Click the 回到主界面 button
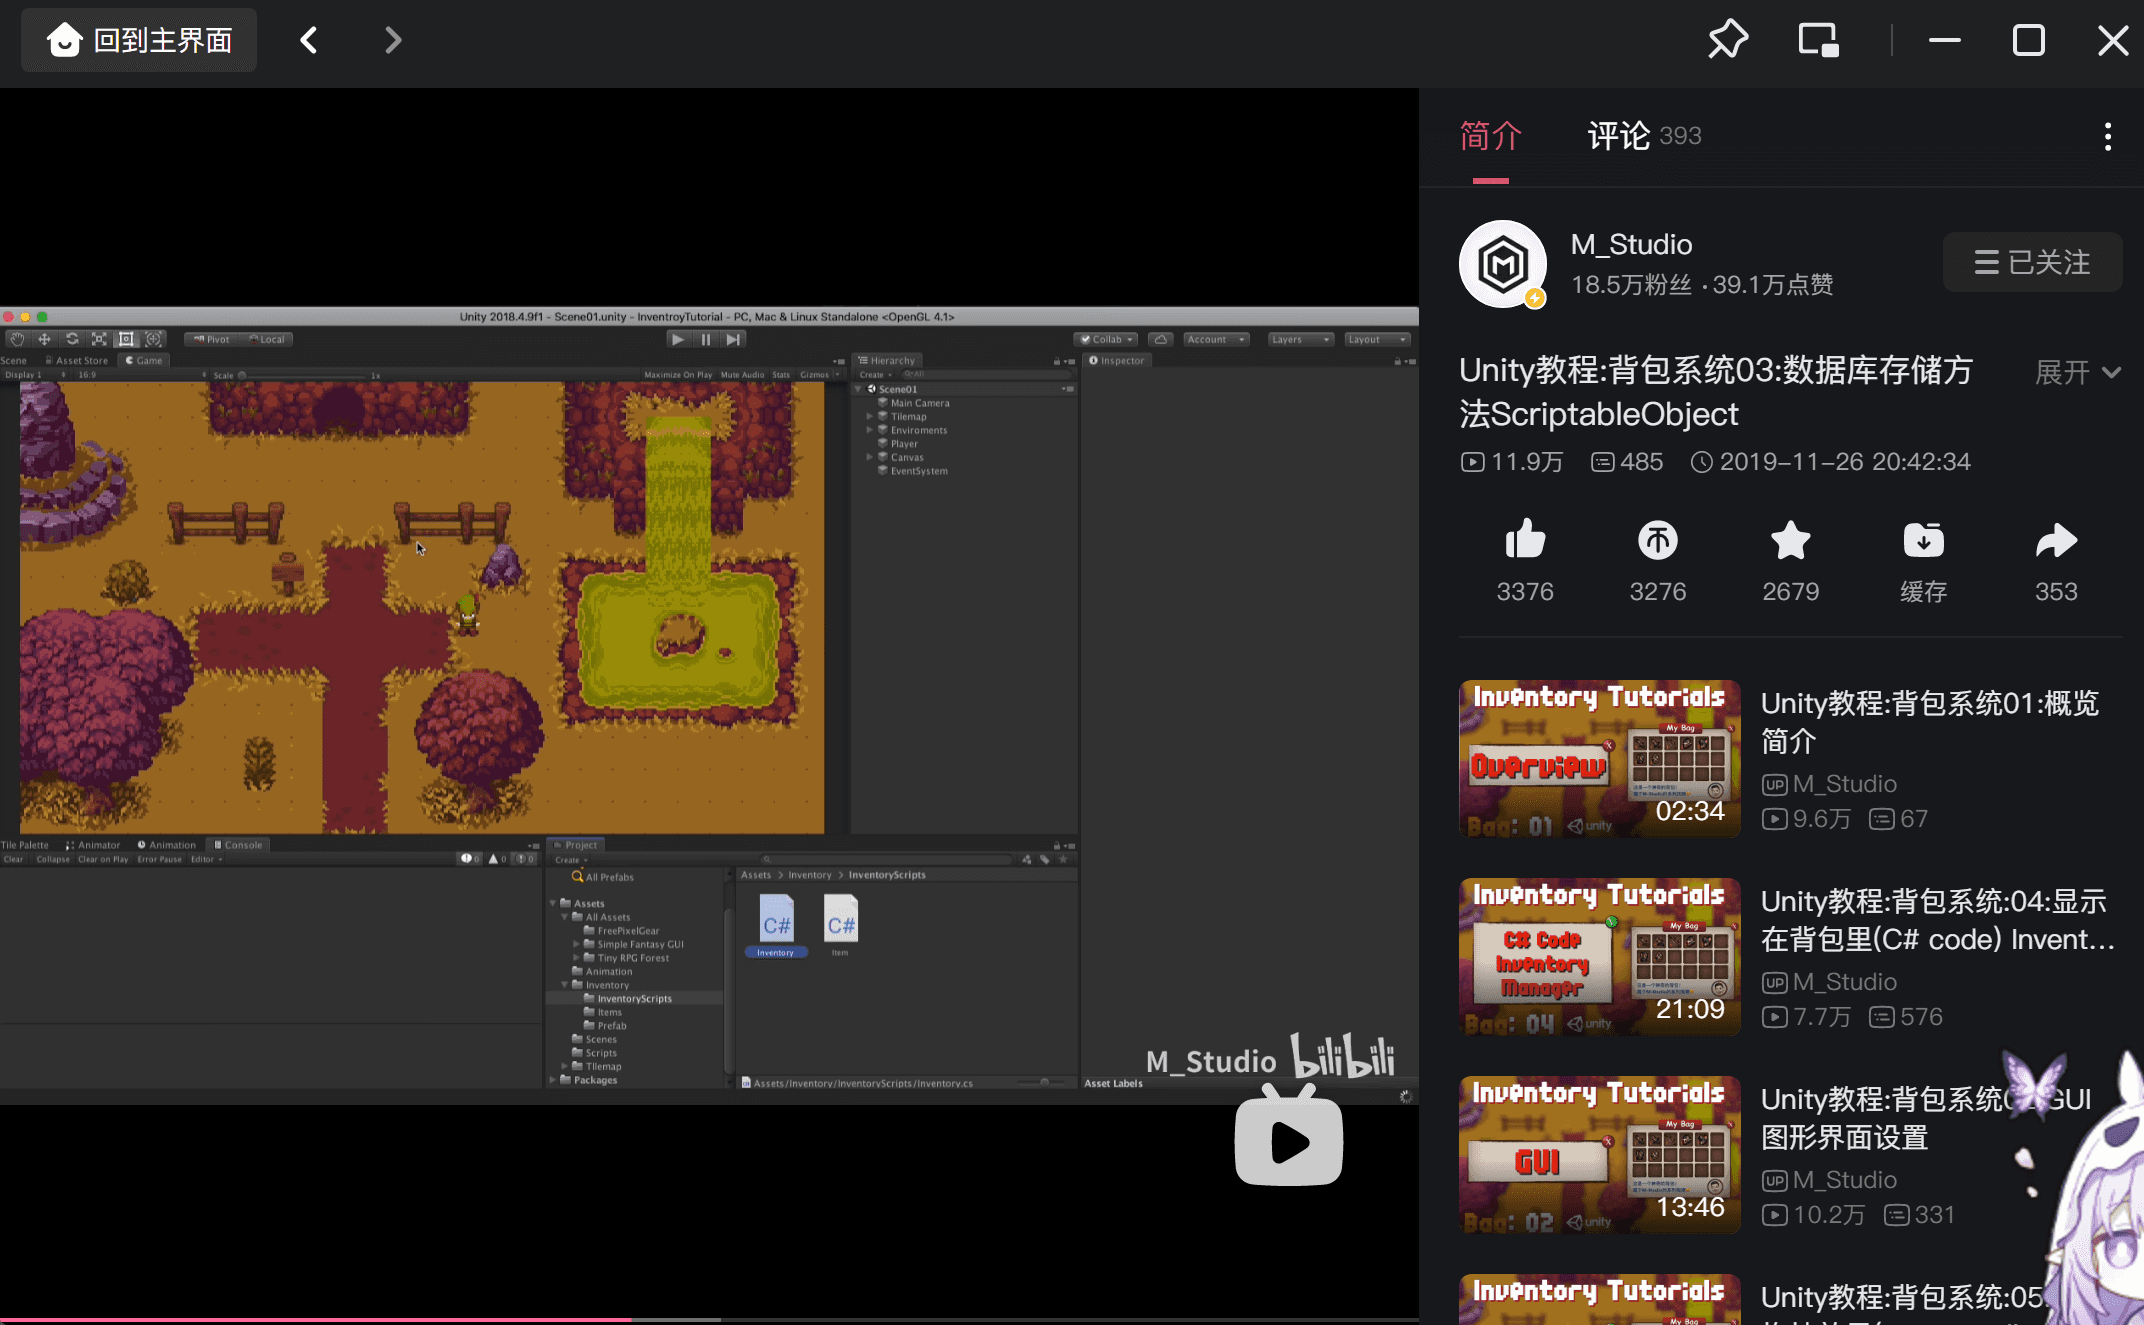This screenshot has height=1325, width=2144. pyautogui.click(x=139, y=40)
